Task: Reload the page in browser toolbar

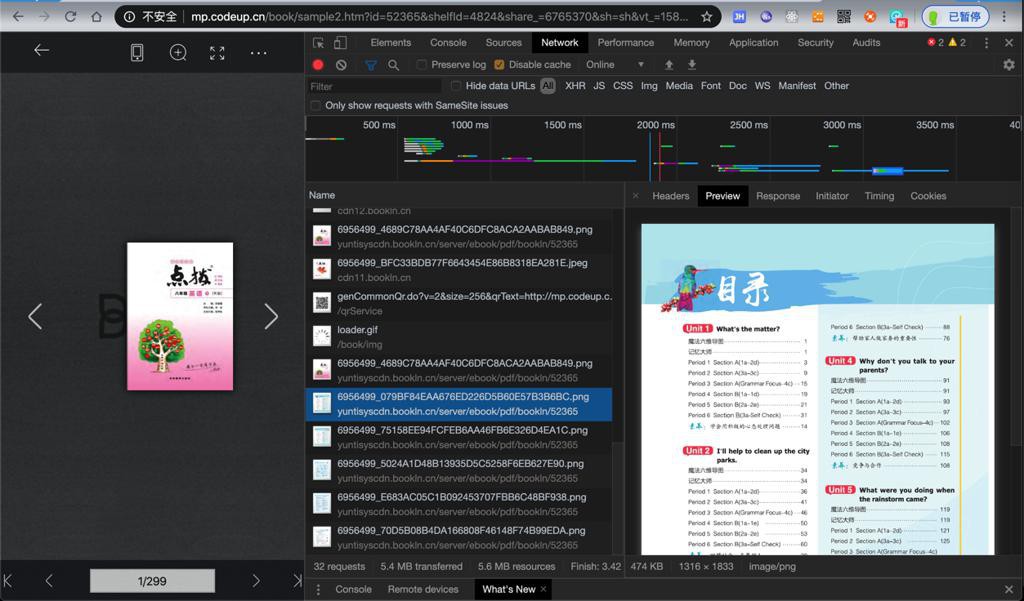Action: click(70, 16)
